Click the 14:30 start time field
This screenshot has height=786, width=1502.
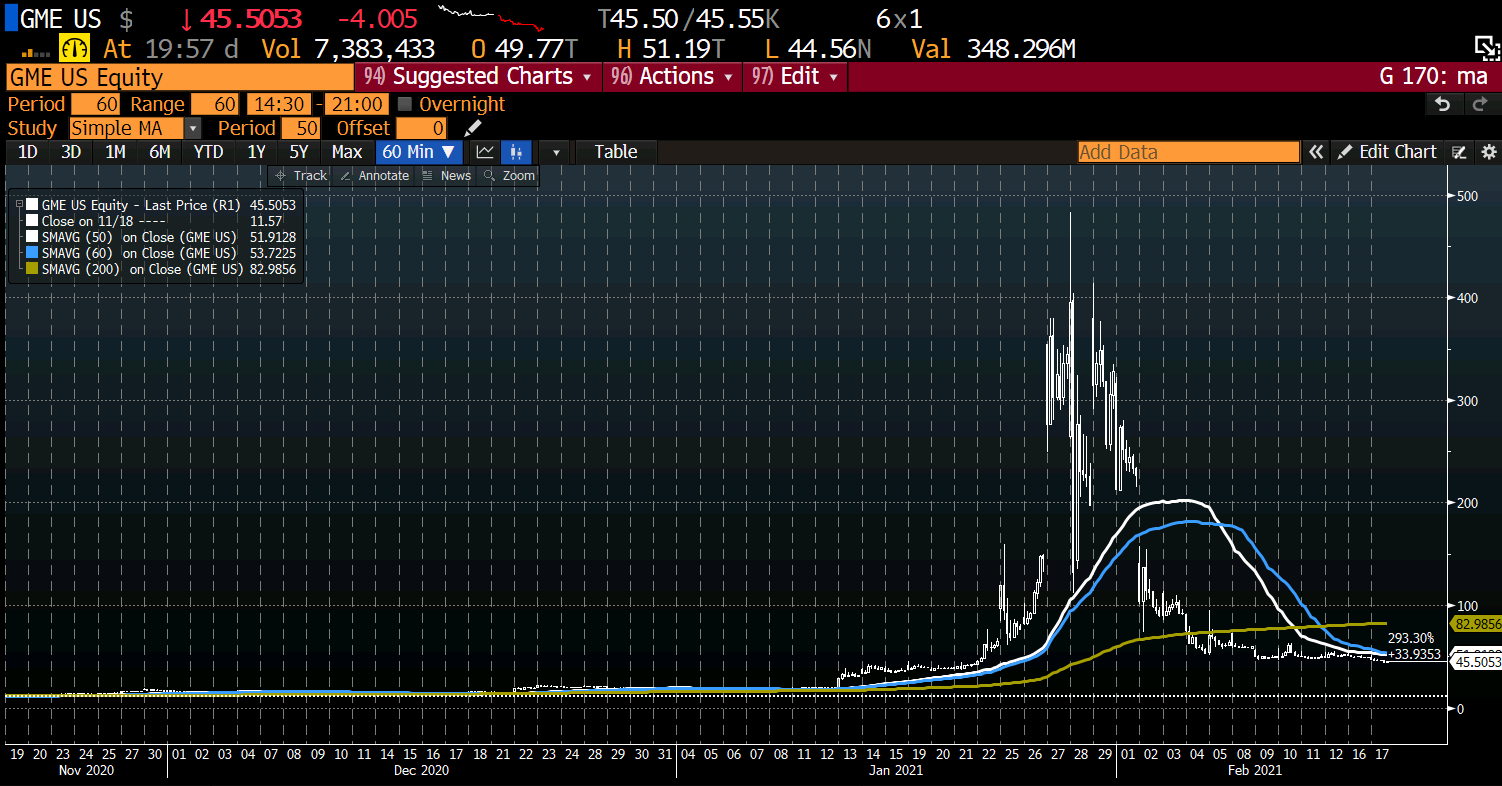click(x=279, y=104)
